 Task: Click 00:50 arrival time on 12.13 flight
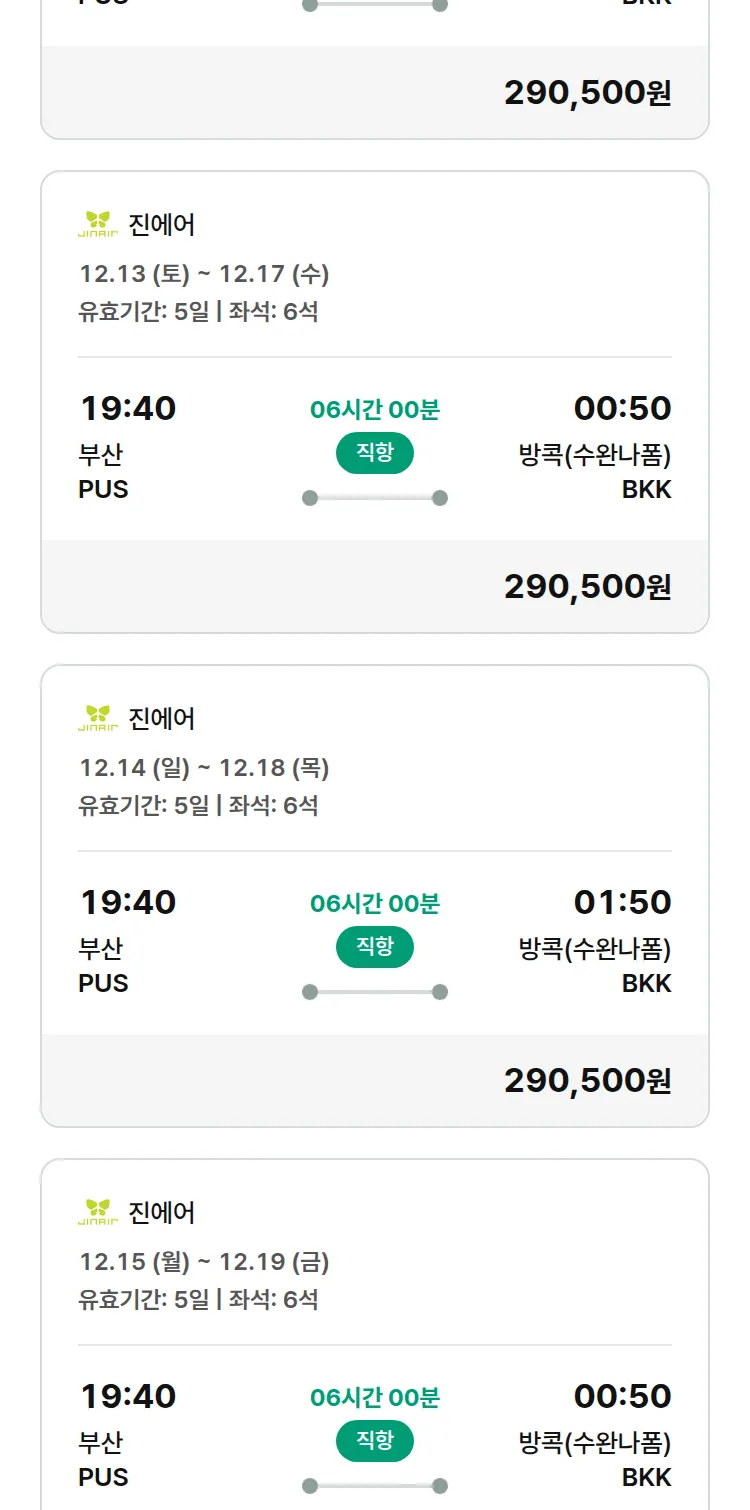(x=622, y=408)
